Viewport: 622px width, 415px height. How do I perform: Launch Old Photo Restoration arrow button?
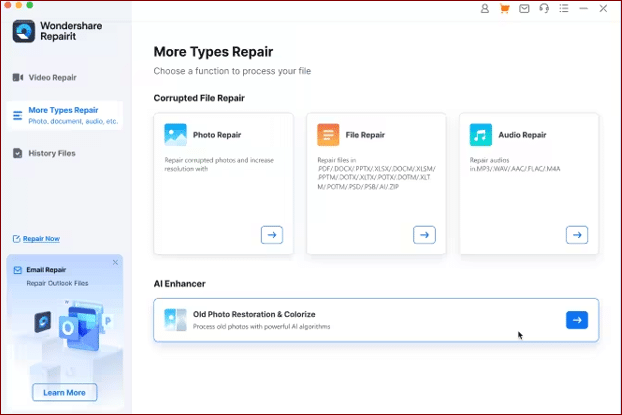[x=577, y=320]
